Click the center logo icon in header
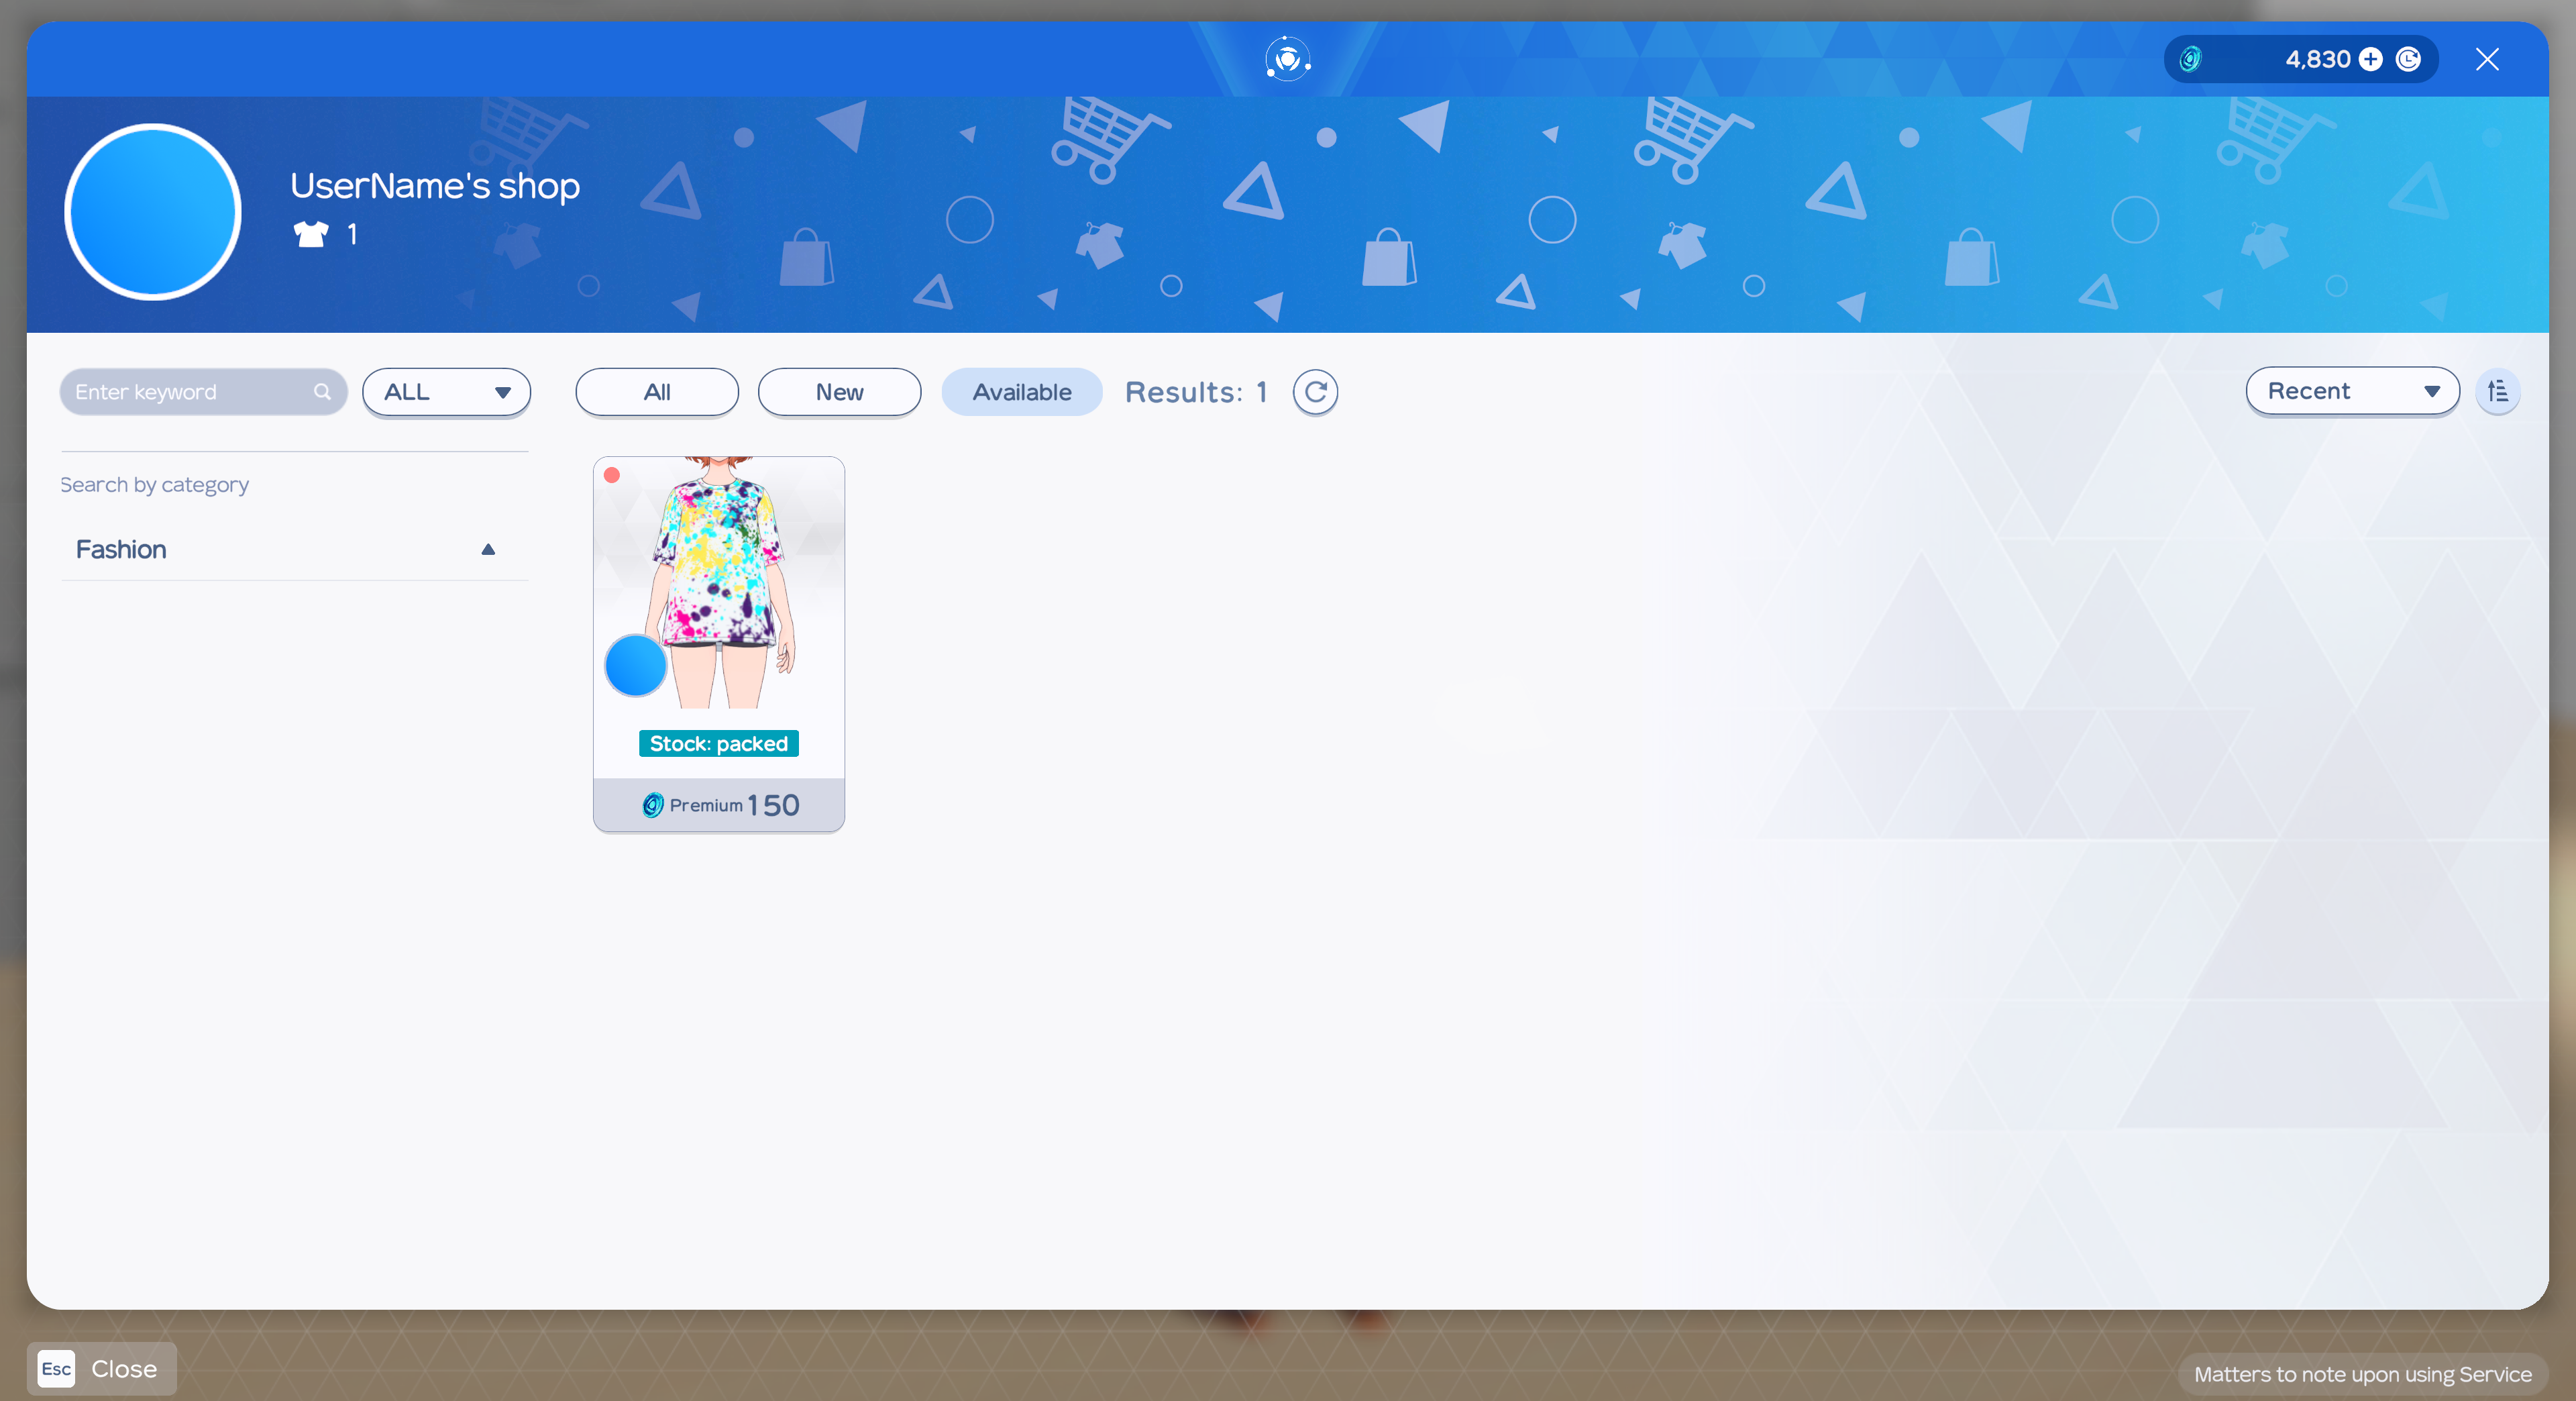The image size is (2576, 1401). click(1287, 59)
